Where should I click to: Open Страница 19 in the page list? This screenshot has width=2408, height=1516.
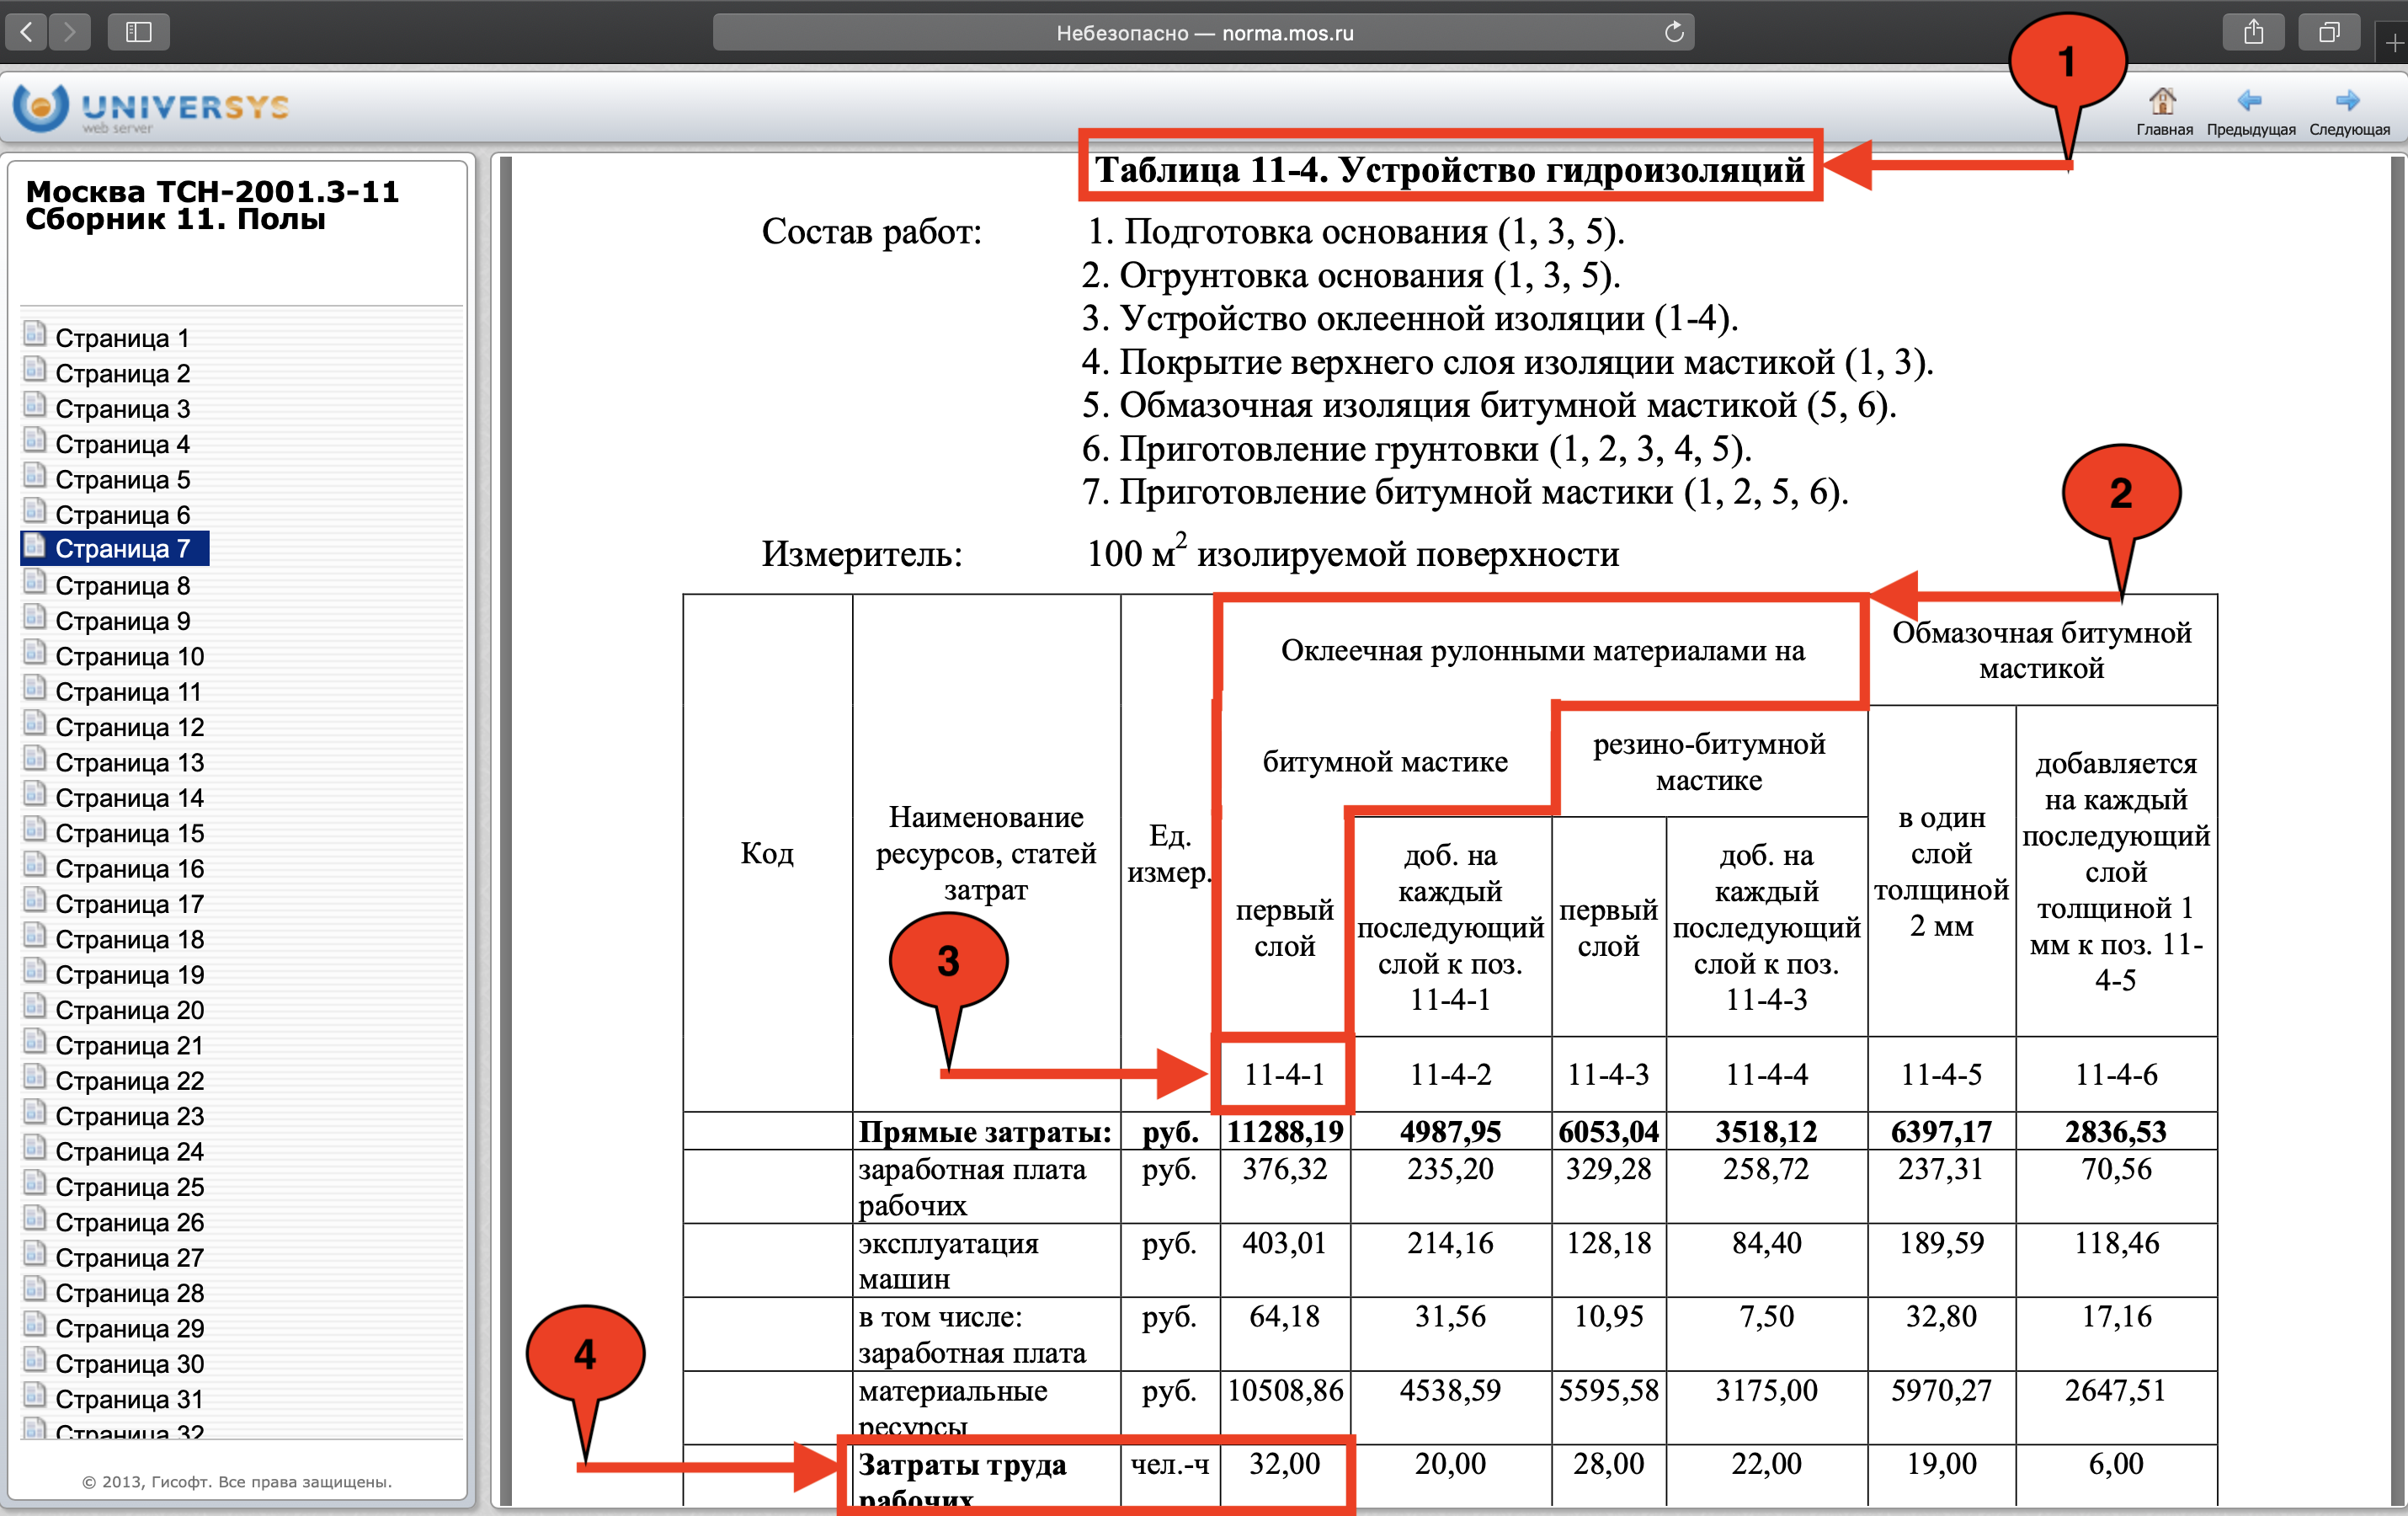(x=129, y=974)
